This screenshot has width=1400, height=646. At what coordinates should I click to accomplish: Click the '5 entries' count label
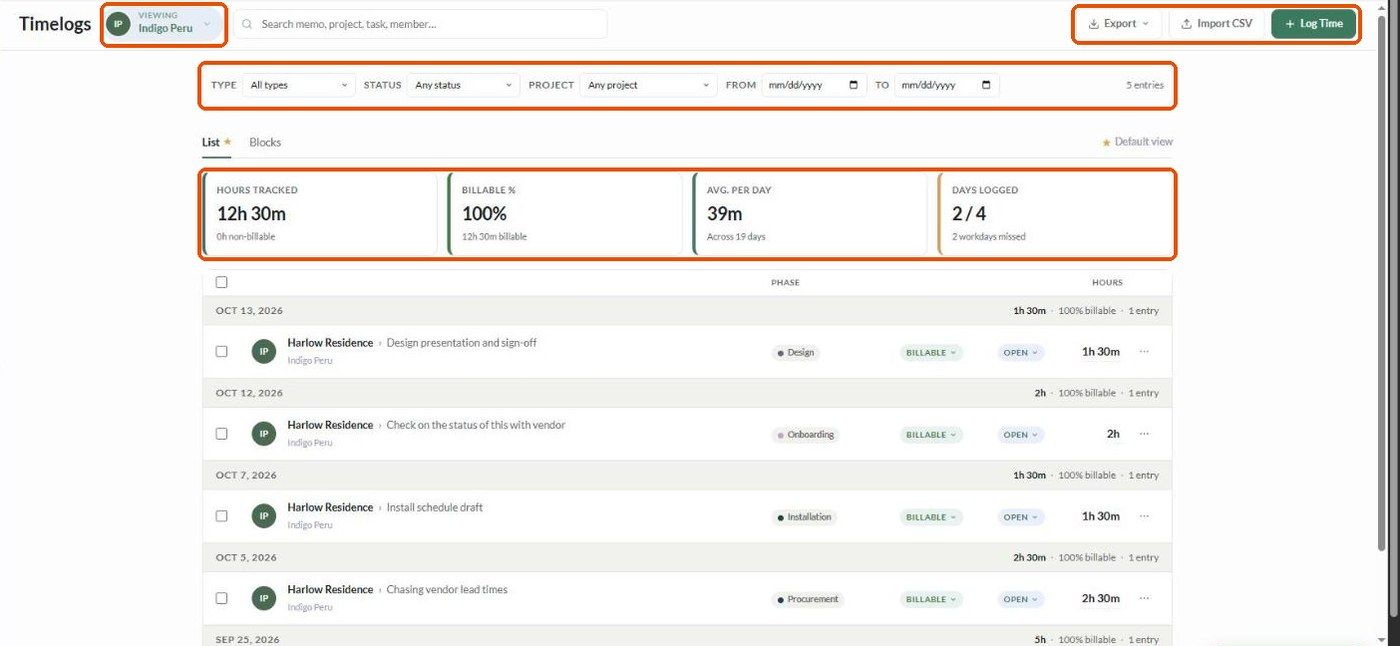click(x=1144, y=85)
